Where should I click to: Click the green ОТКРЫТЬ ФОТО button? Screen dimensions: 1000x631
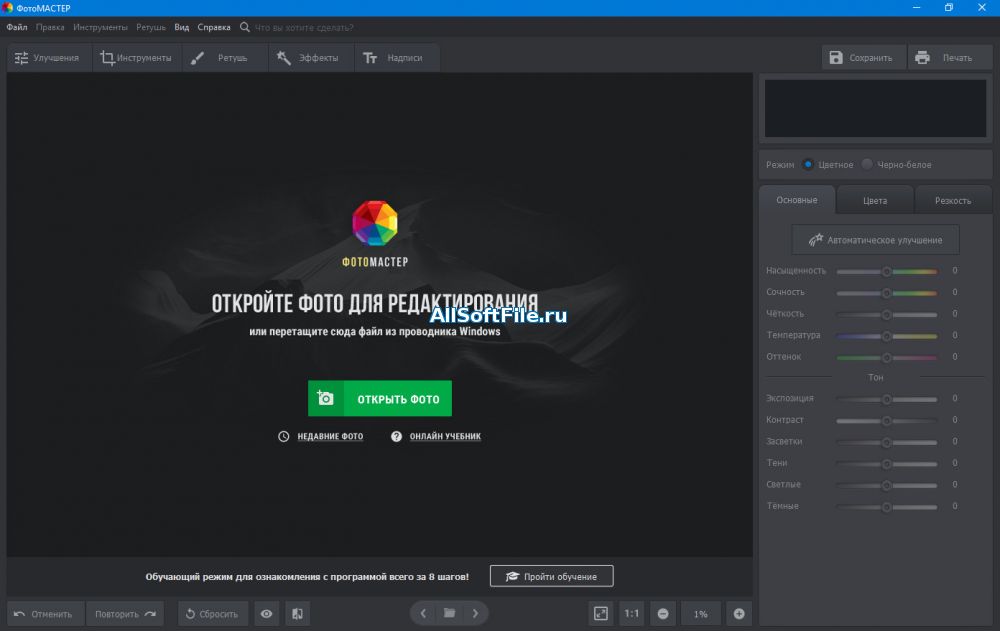tap(379, 399)
